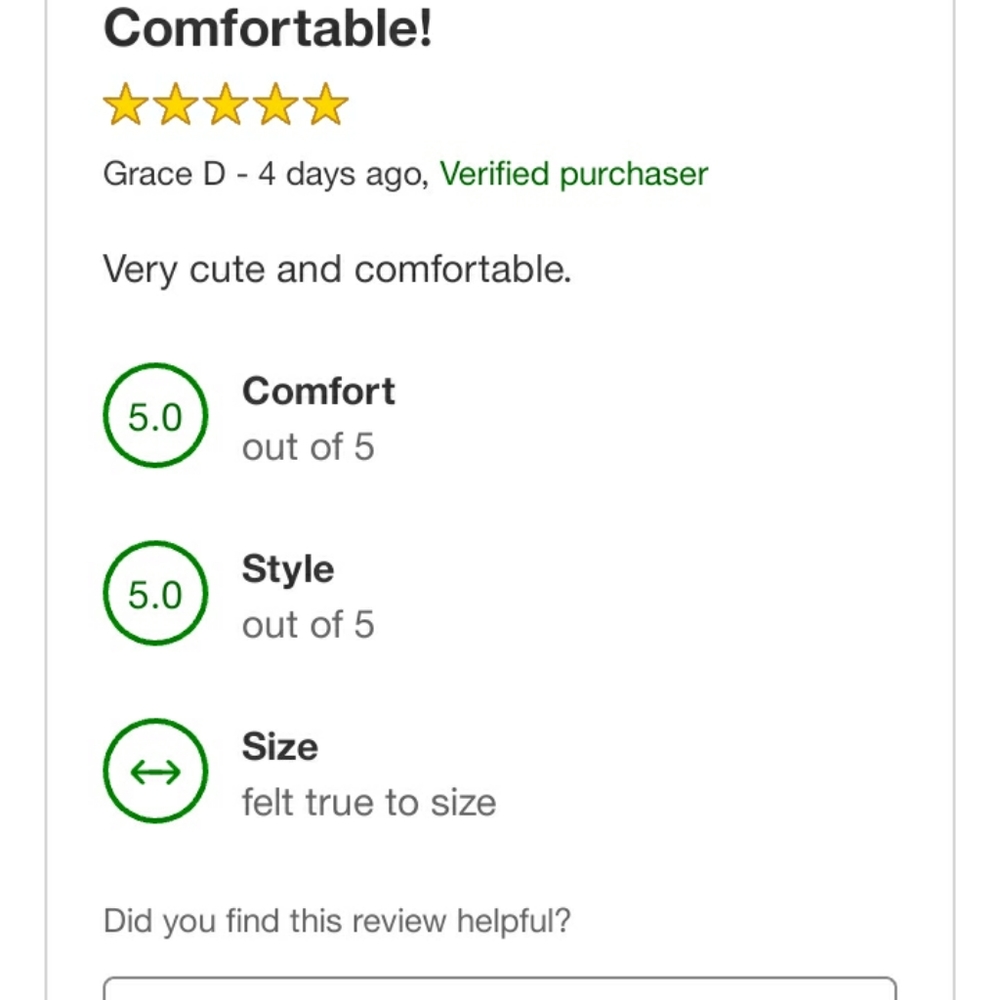The image size is (1000, 1000).
Task: Click the first gold star
Action: pyautogui.click(x=126, y=104)
